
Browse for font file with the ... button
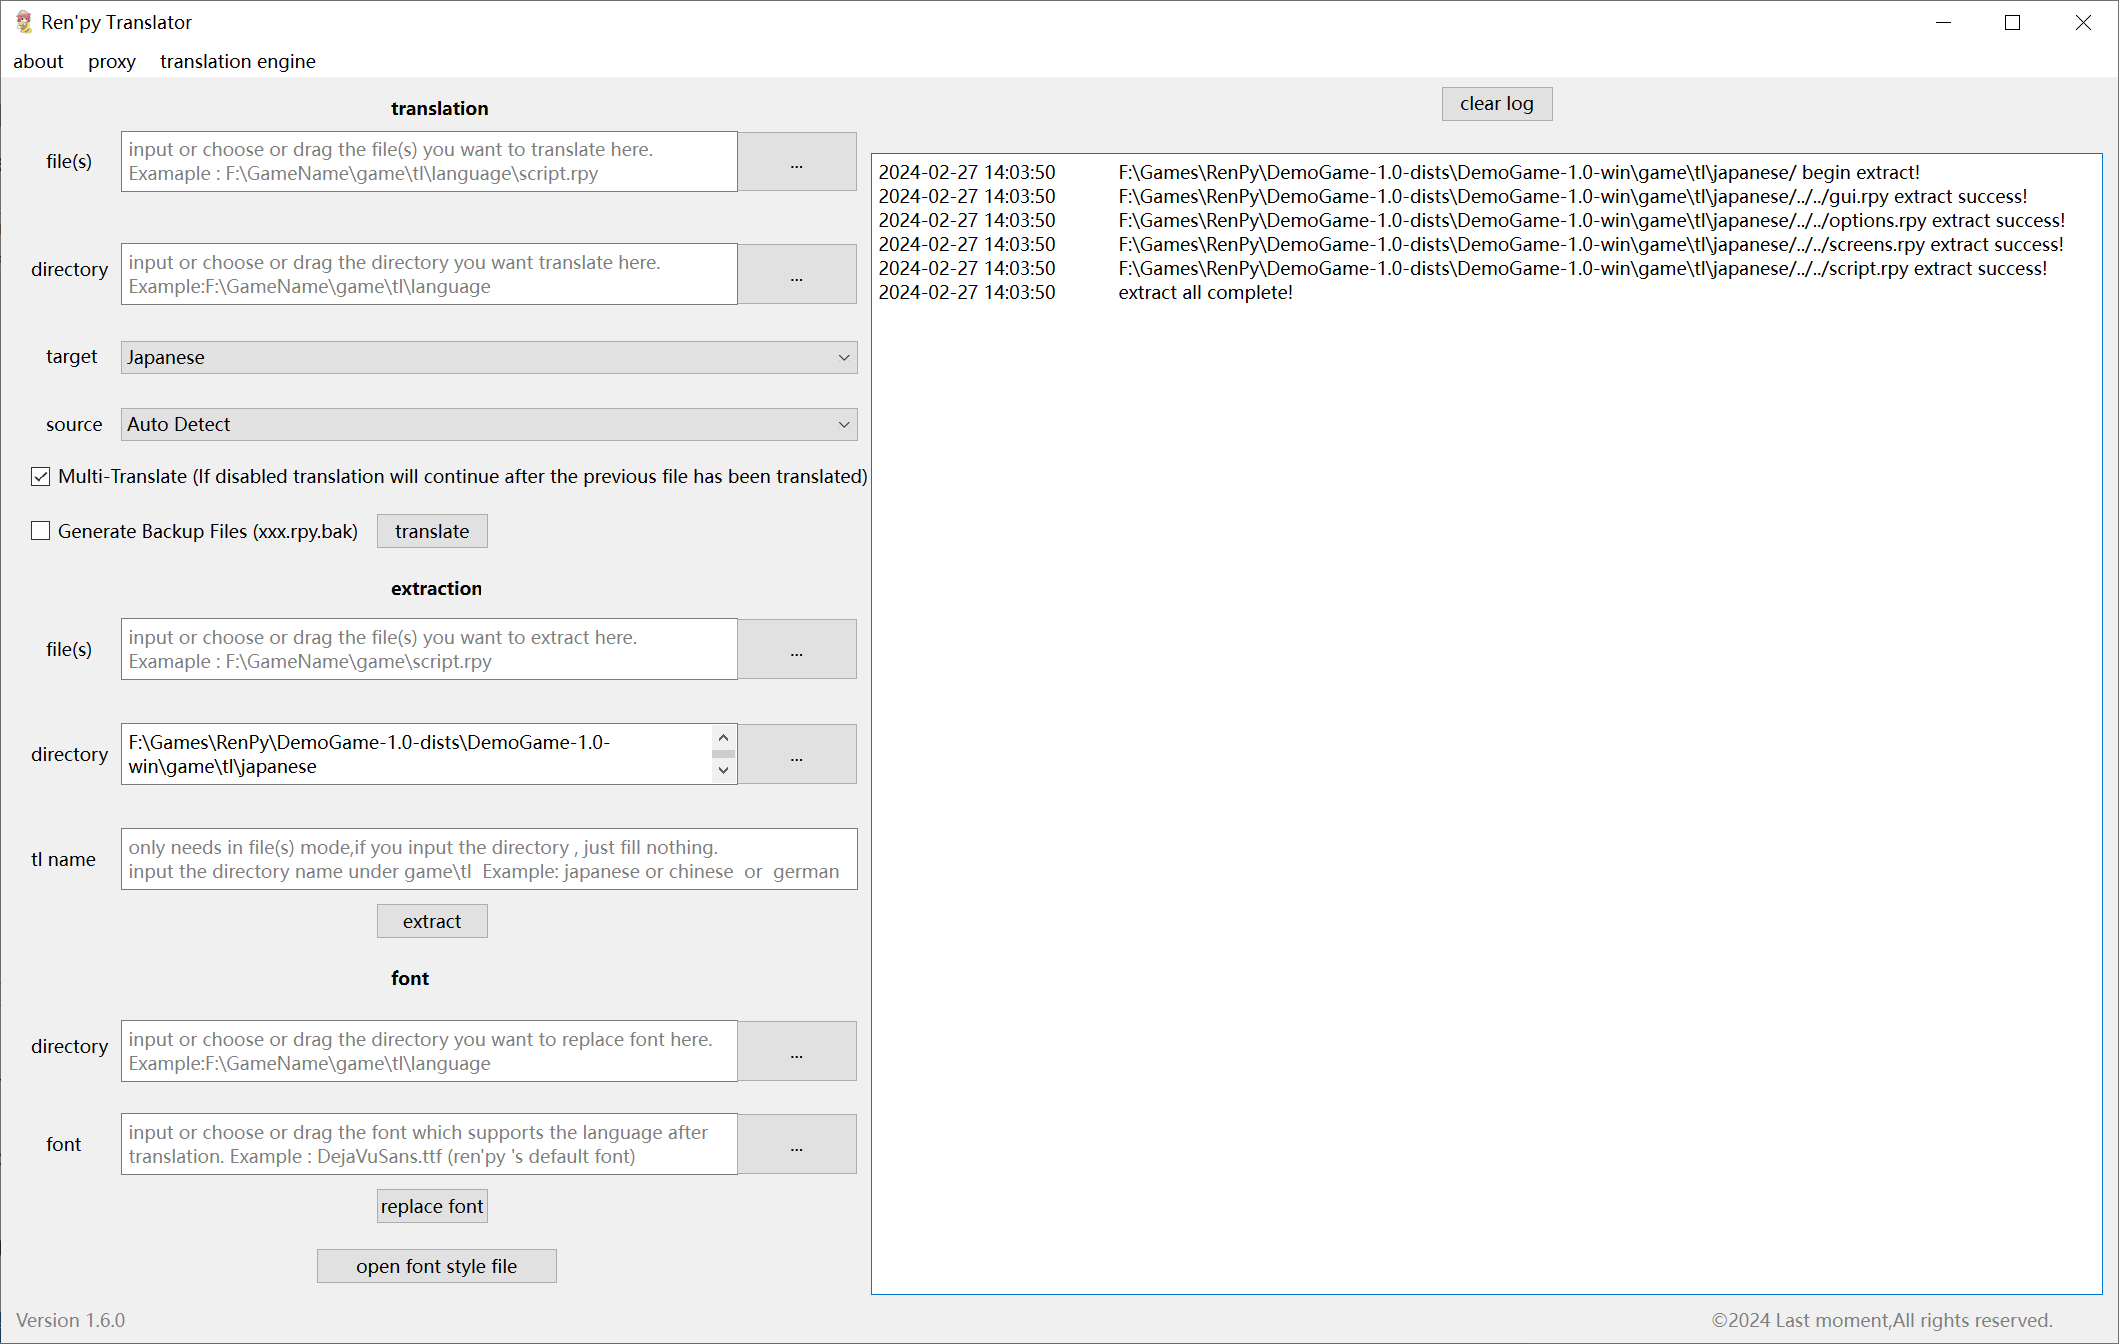[x=797, y=1144]
